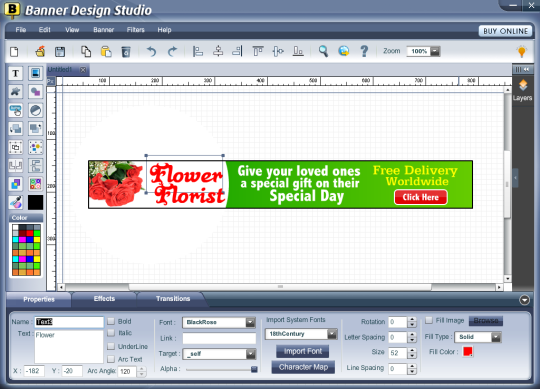Screen dimensions: 540x389
Task: Click the Link input field
Action: point(219,338)
